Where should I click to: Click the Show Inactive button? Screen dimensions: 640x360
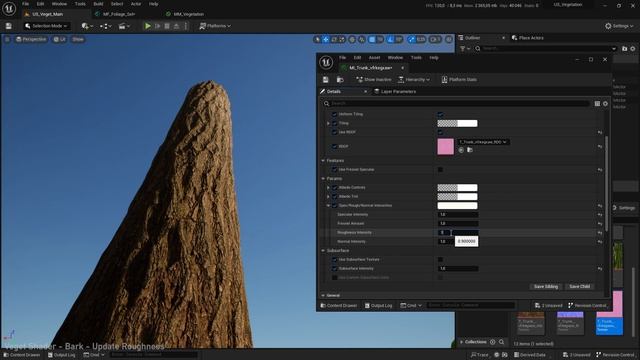click(373, 80)
